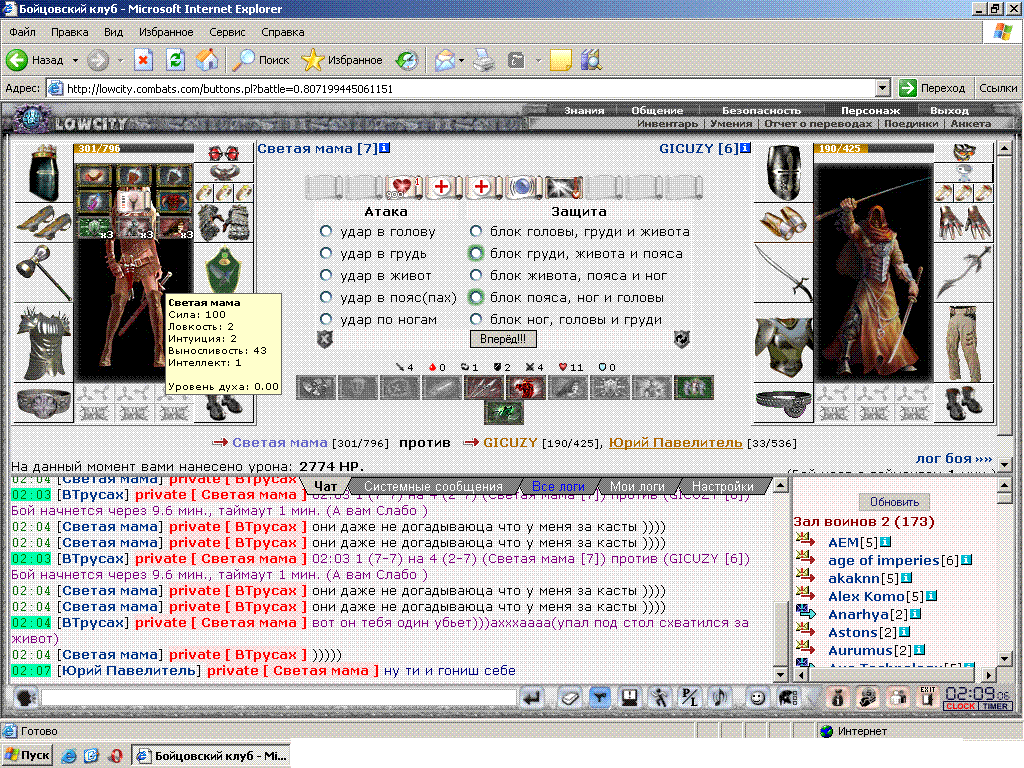The width and height of the screenshot is (1024, 768).
Task: Use the heart healing scroll
Action: tap(402, 187)
